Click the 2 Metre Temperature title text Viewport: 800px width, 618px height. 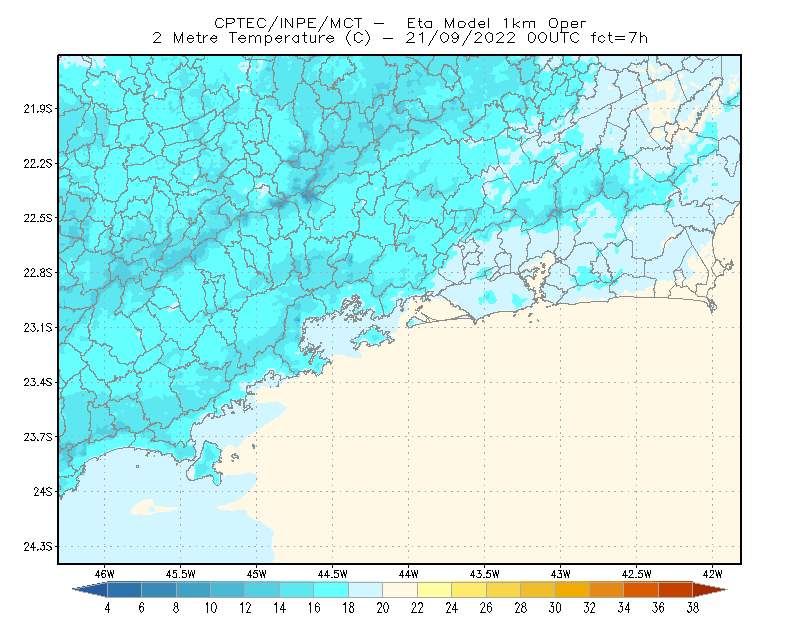244,38
